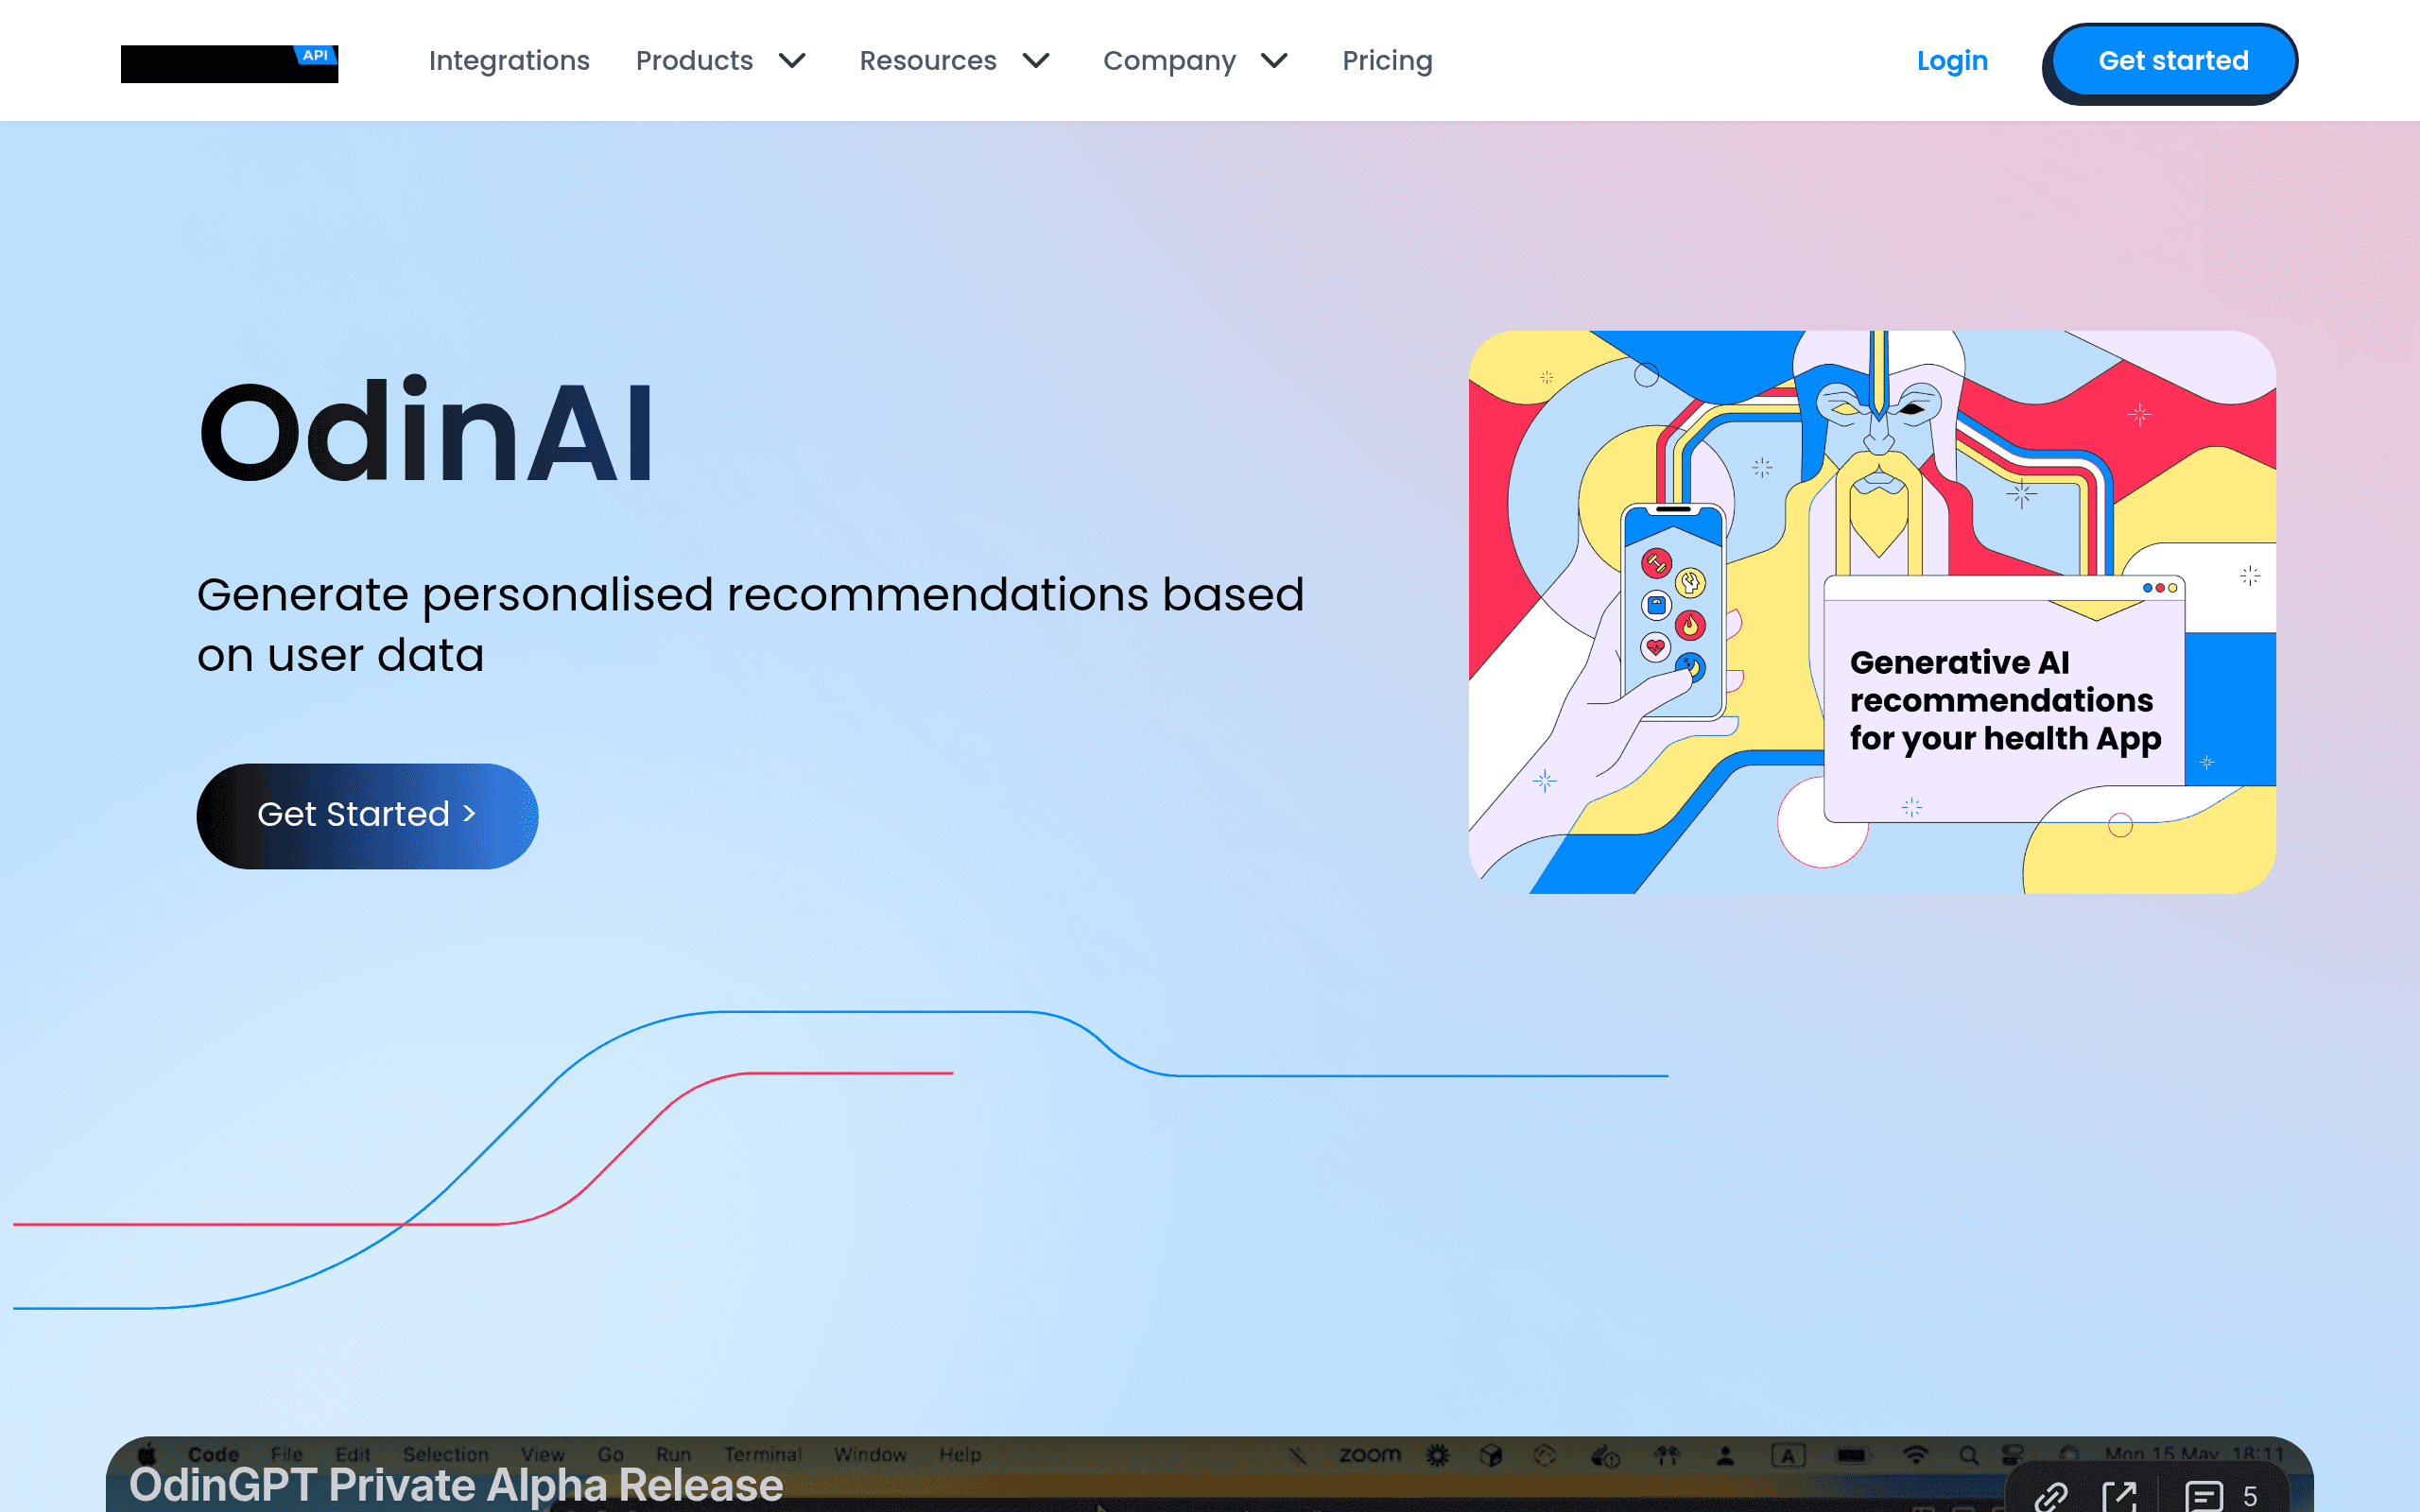Click the blue Get started header button
The image size is (2420, 1512).
coord(2172,61)
